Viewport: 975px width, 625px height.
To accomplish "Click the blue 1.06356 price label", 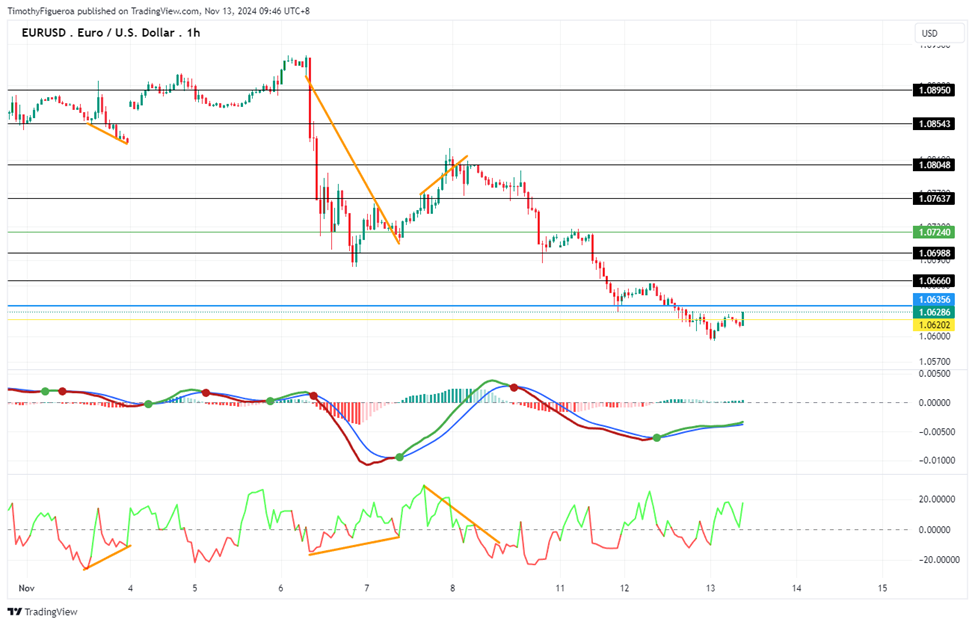I will [x=934, y=300].
